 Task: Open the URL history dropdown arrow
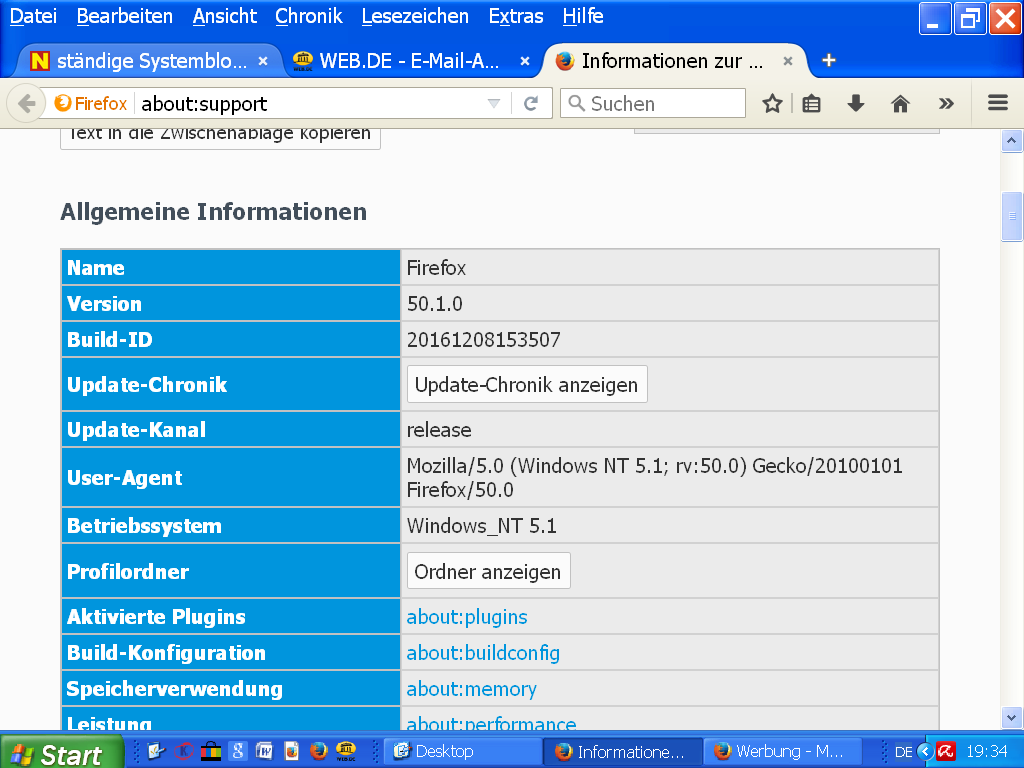pyautogui.click(x=494, y=103)
